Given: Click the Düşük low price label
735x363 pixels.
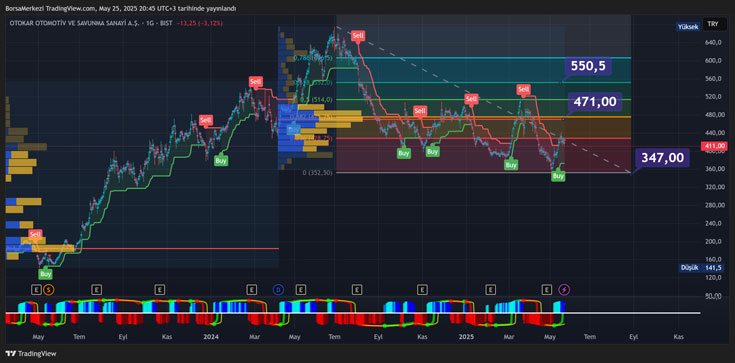Looking at the screenshot, I should coord(690,268).
